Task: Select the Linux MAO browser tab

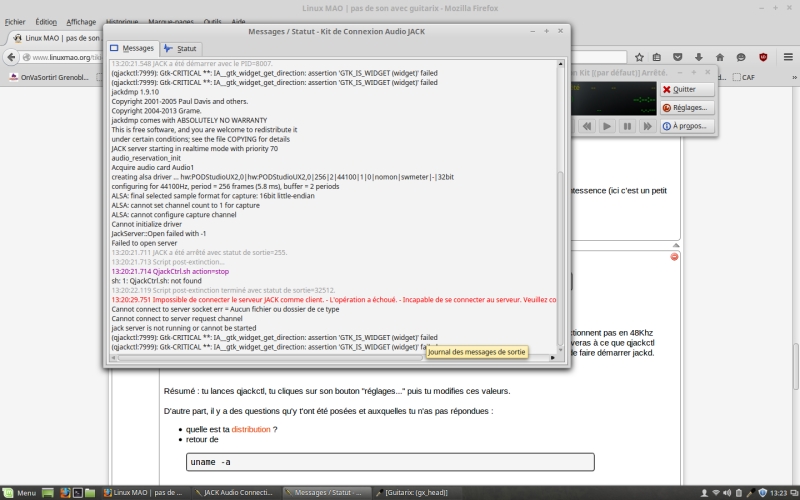Action: click(x=56, y=38)
